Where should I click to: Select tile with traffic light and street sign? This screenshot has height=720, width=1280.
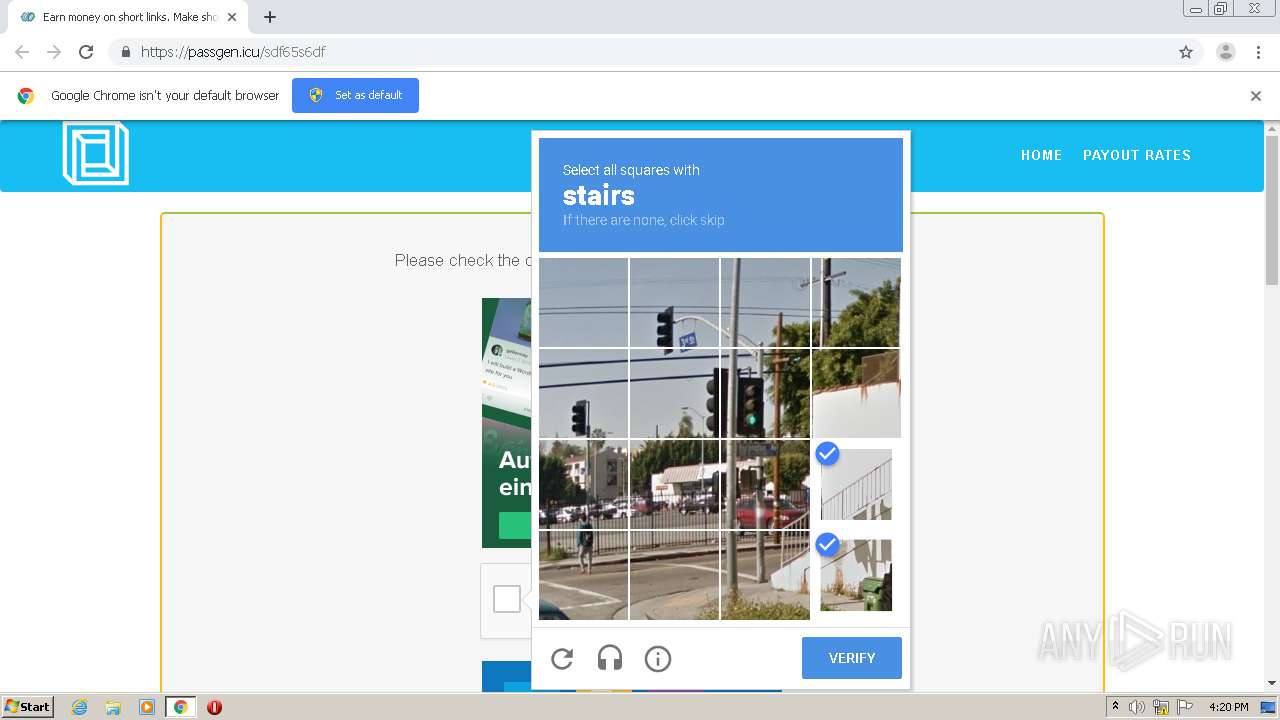[674, 302]
